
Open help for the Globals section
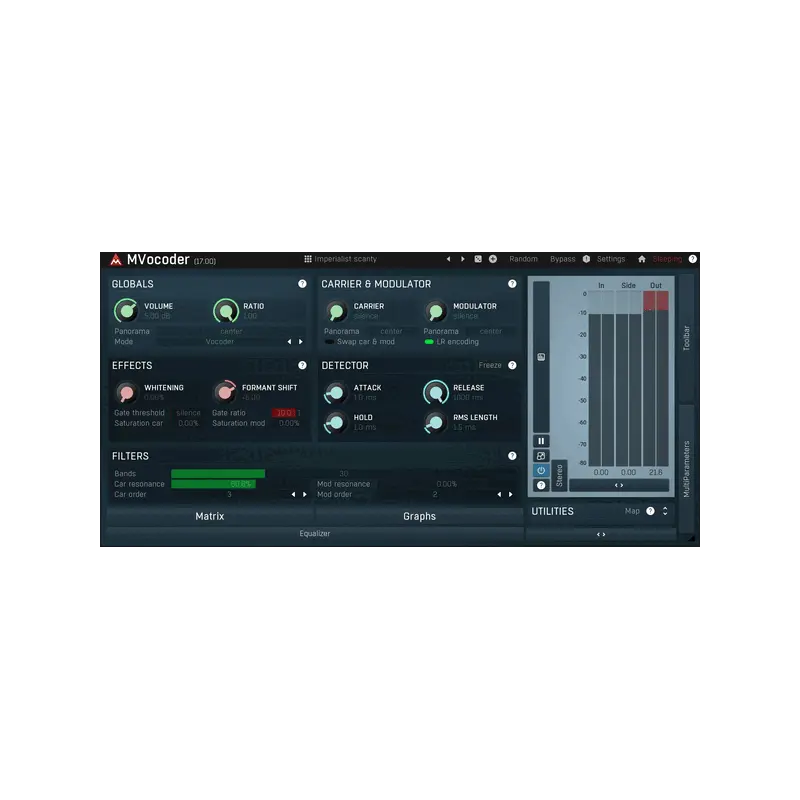302,284
